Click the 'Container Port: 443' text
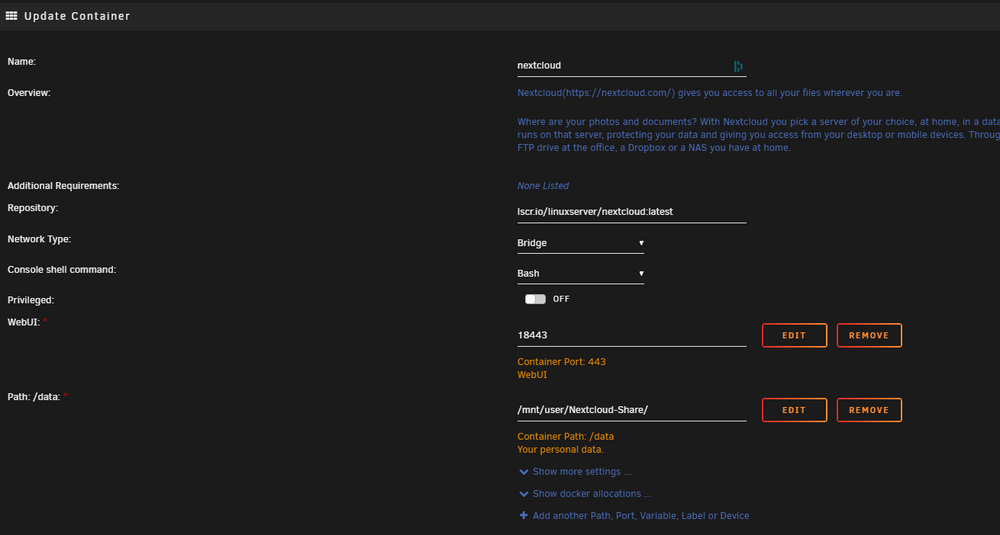The height and width of the screenshot is (535, 1000). 561,362
